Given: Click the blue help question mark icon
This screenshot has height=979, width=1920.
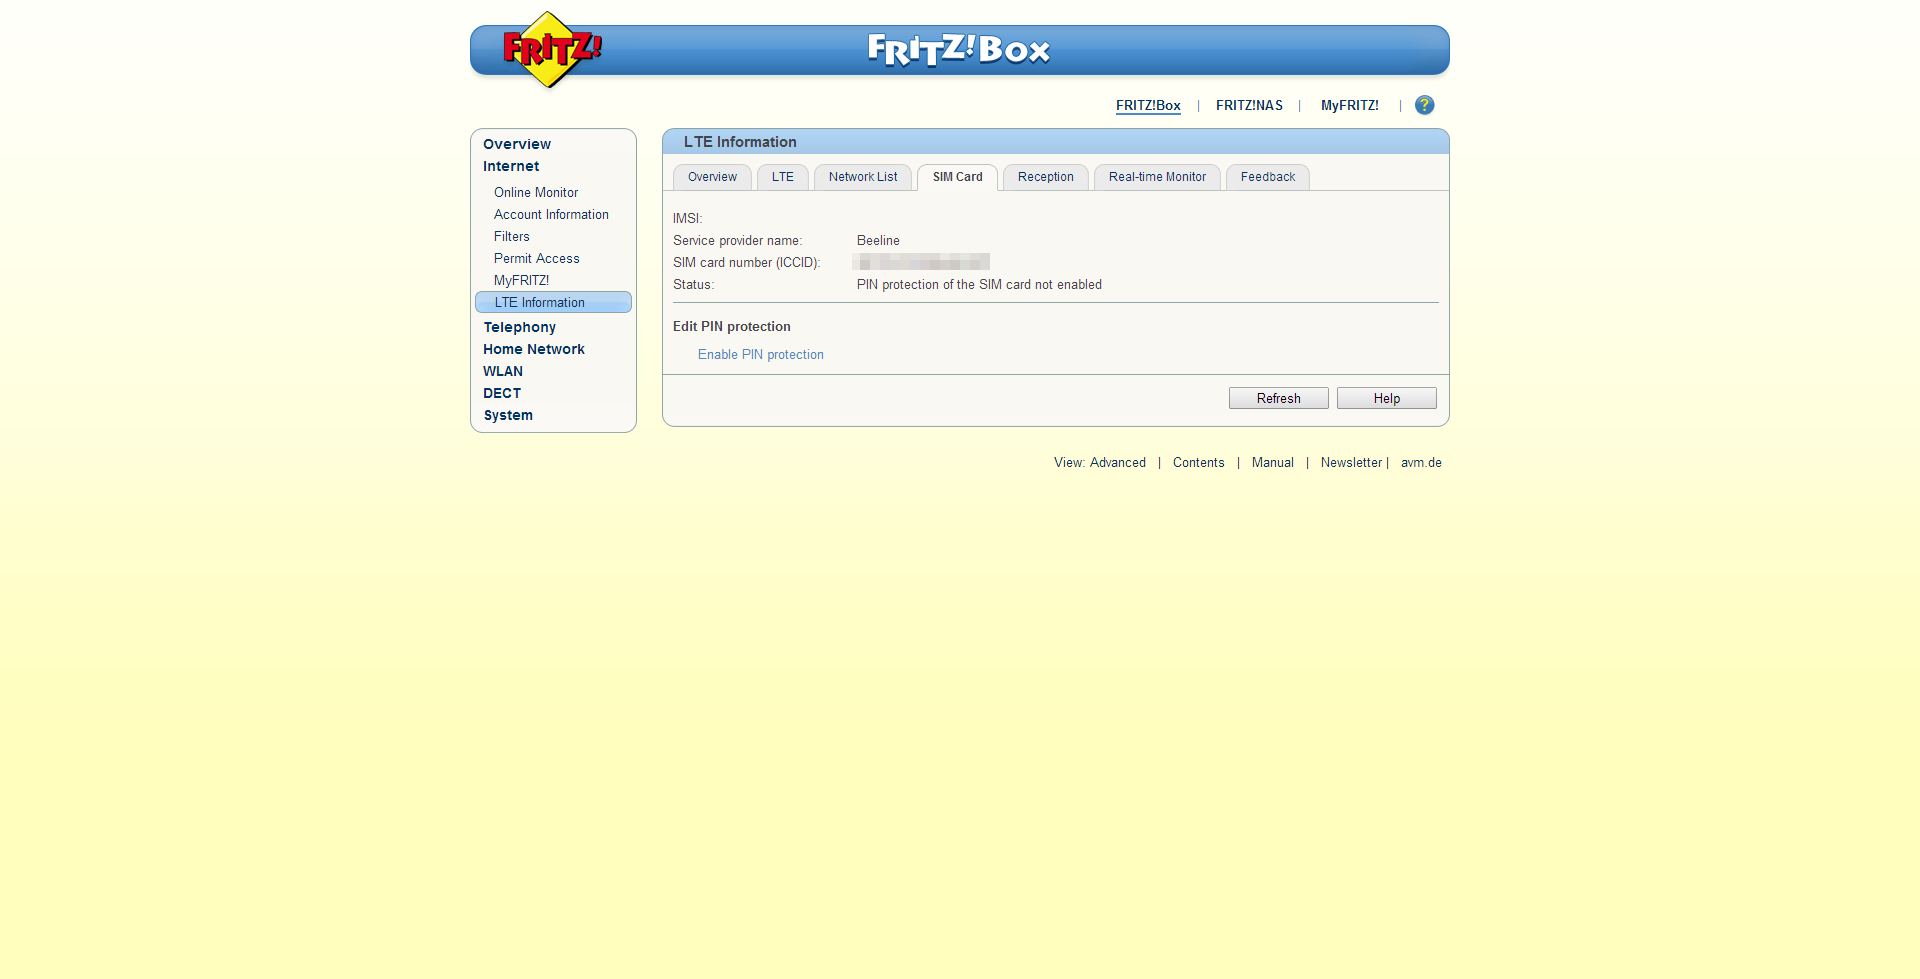Looking at the screenshot, I should [x=1424, y=105].
